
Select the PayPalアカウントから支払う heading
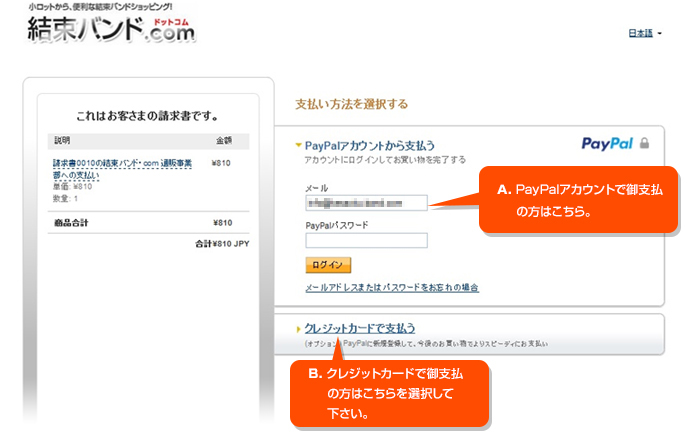click(370, 145)
